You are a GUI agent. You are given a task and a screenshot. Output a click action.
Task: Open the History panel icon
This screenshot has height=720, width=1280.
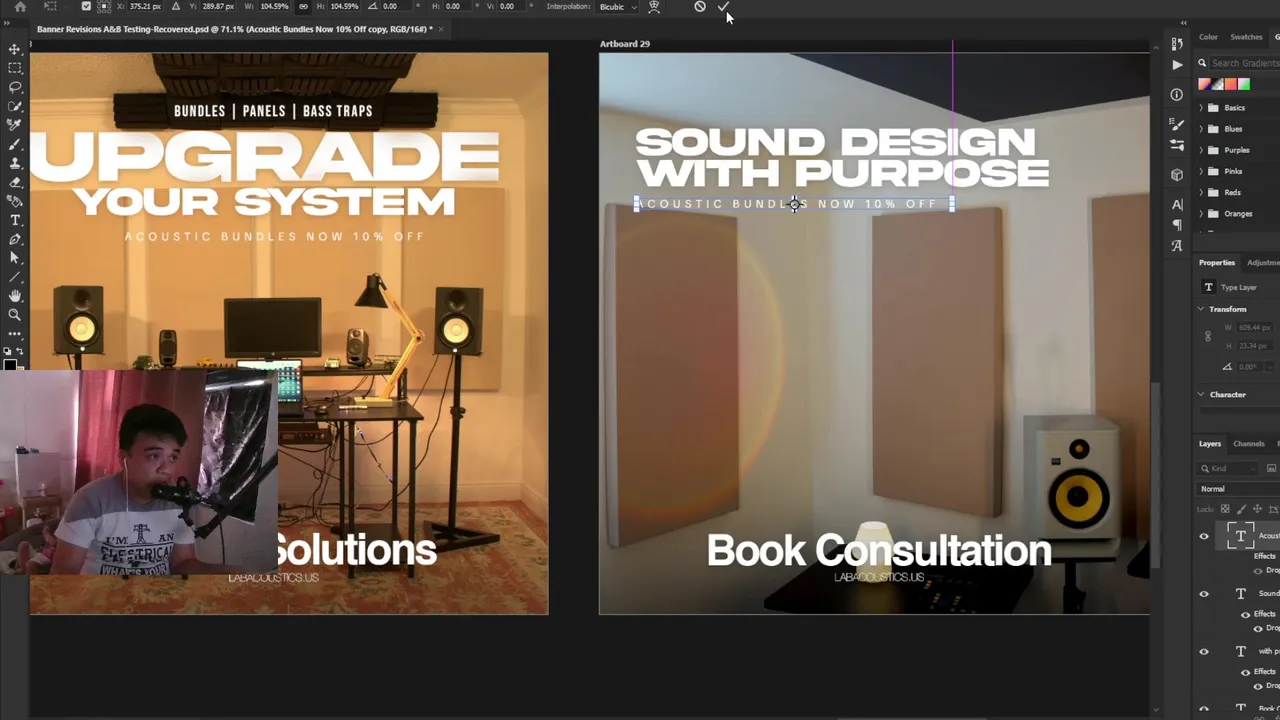pyautogui.click(x=1177, y=44)
